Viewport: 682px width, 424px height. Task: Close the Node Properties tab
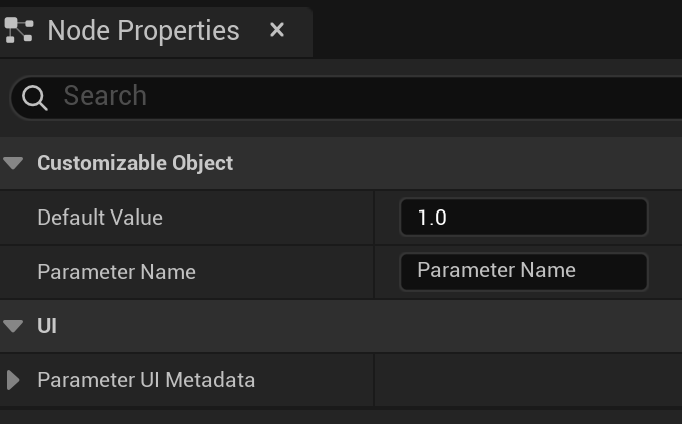pos(277,30)
